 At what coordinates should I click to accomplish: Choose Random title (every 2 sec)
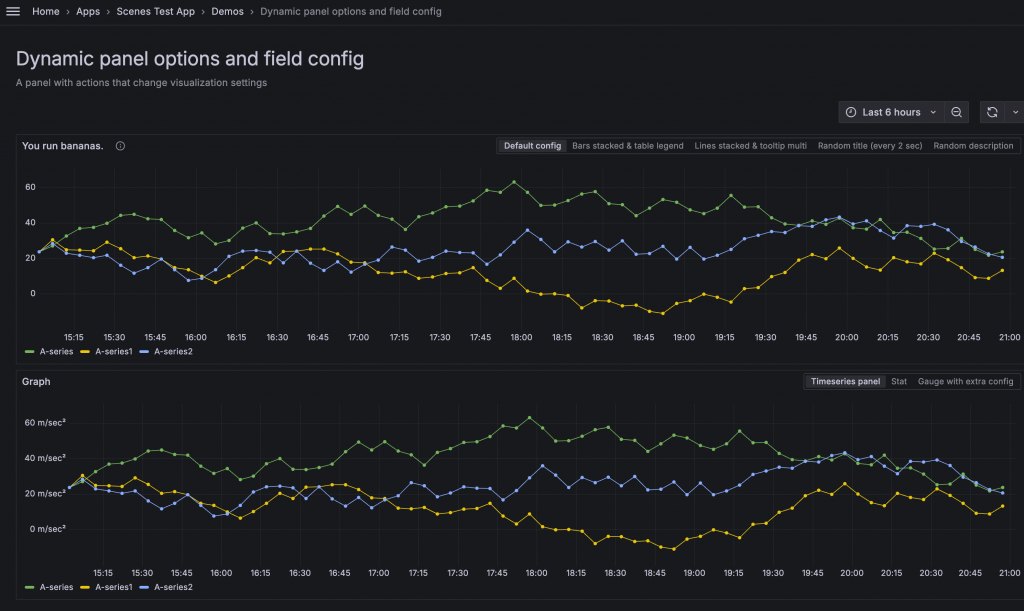869,146
